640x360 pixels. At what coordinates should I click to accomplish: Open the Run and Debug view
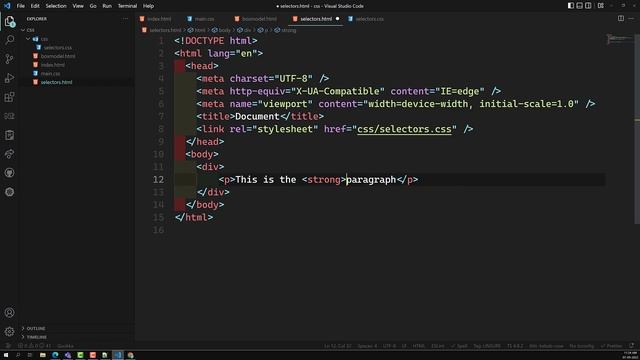click(9, 78)
